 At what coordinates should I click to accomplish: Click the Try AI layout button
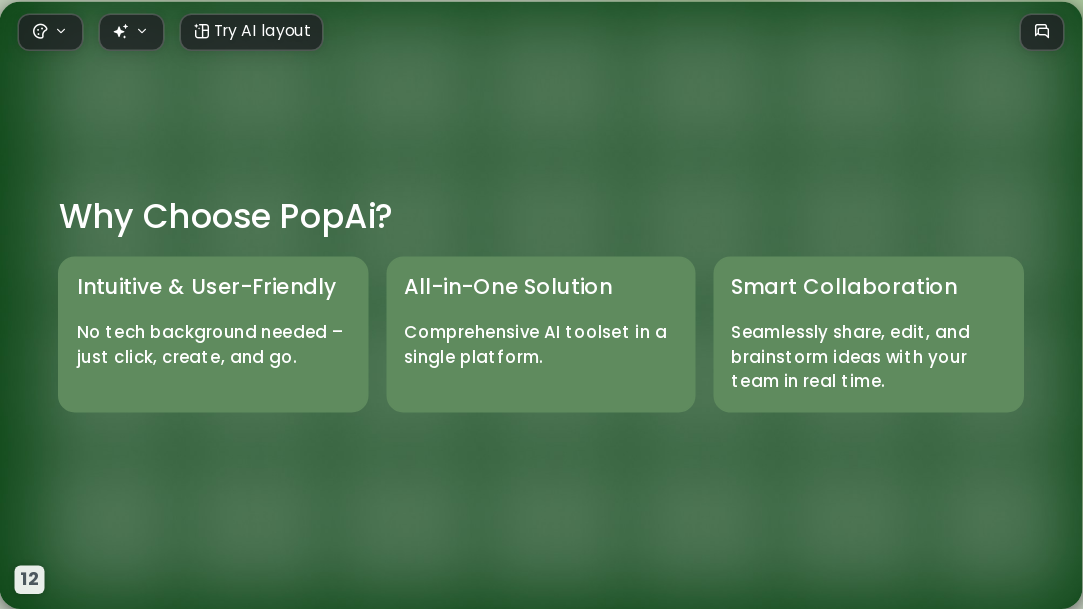point(251,32)
